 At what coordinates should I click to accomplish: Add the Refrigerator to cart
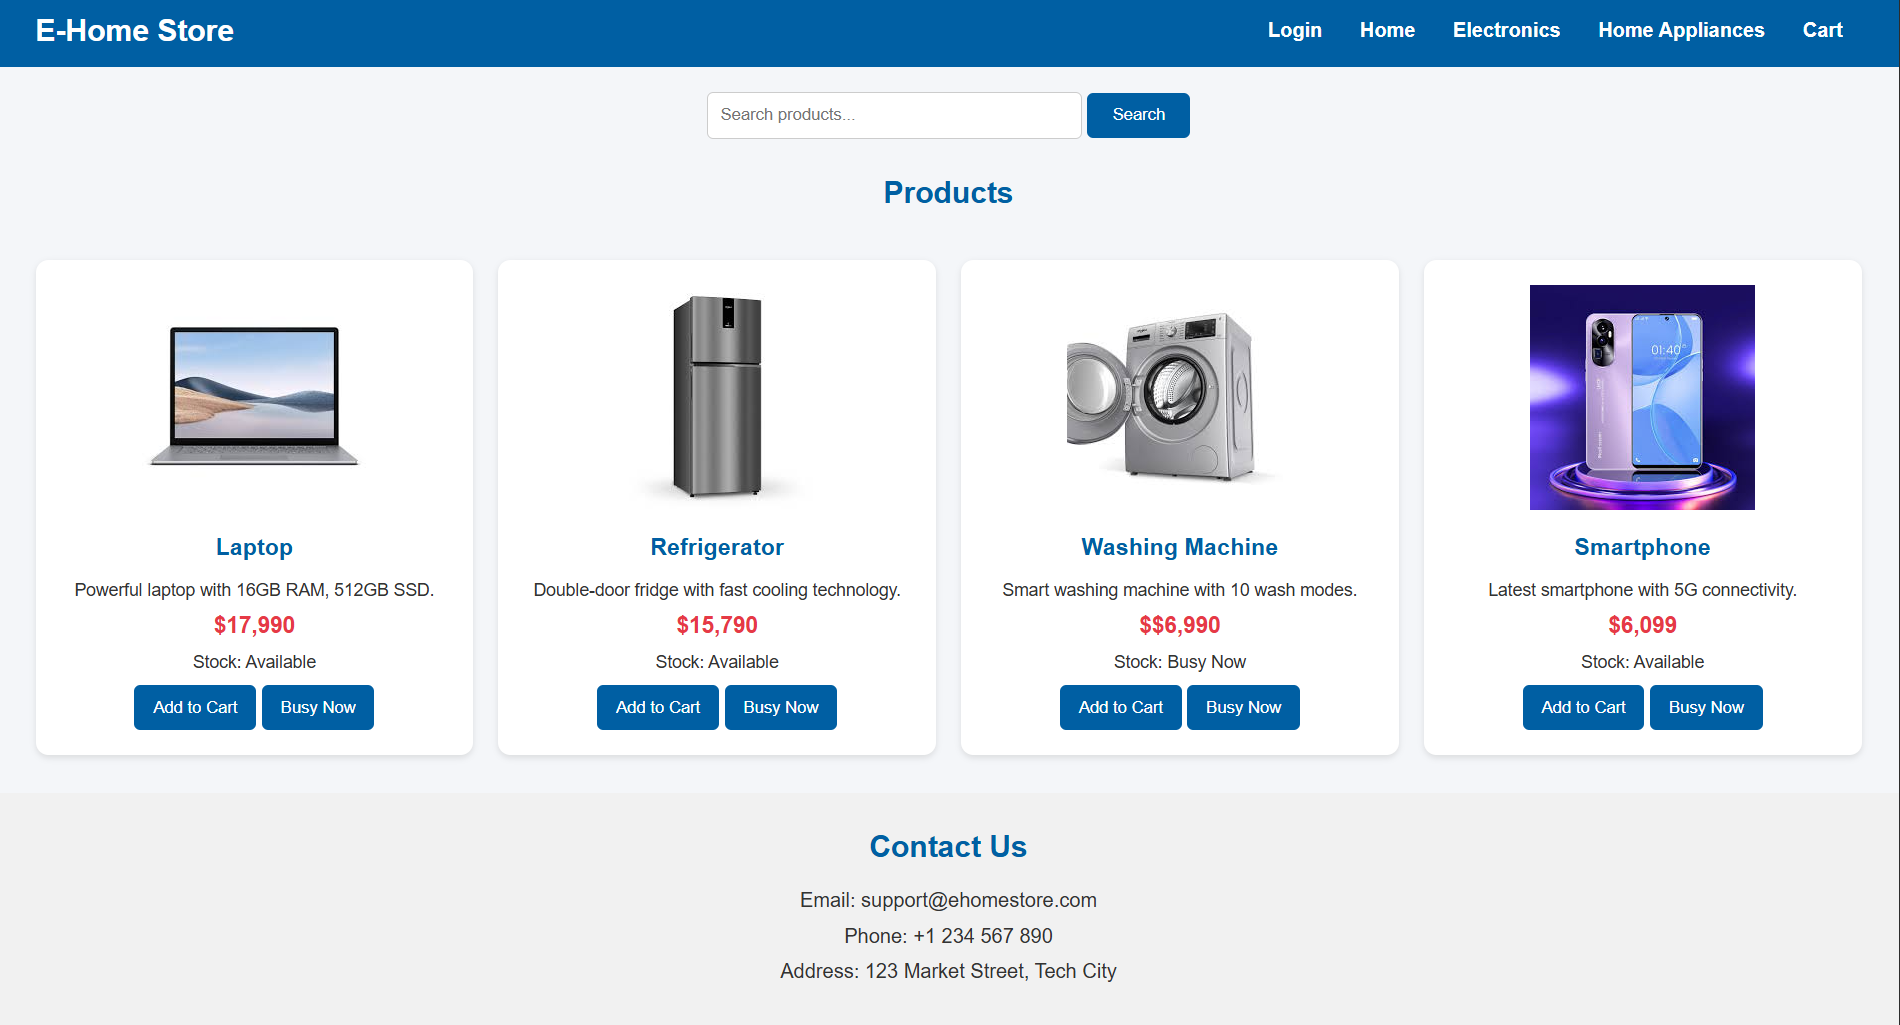point(658,707)
